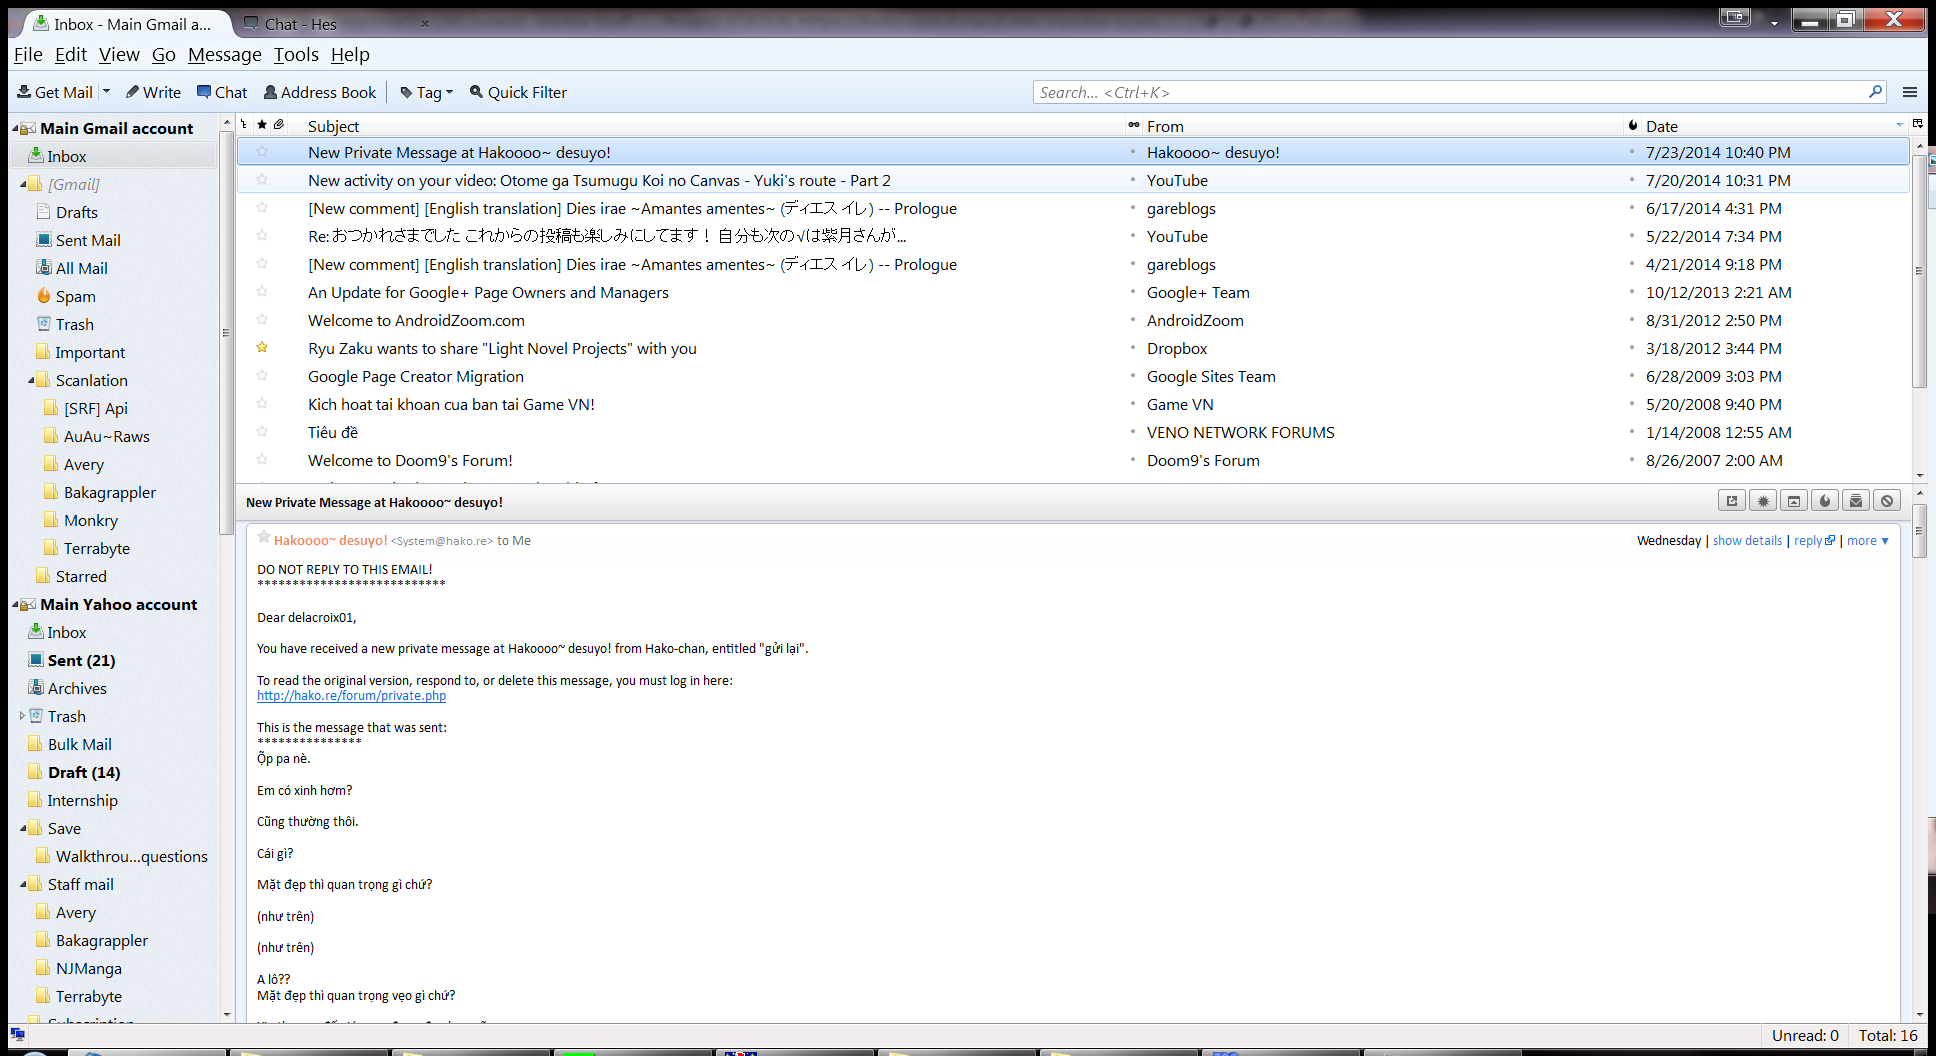
Task: Star the Hakoooo private message row
Action: (262, 152)
